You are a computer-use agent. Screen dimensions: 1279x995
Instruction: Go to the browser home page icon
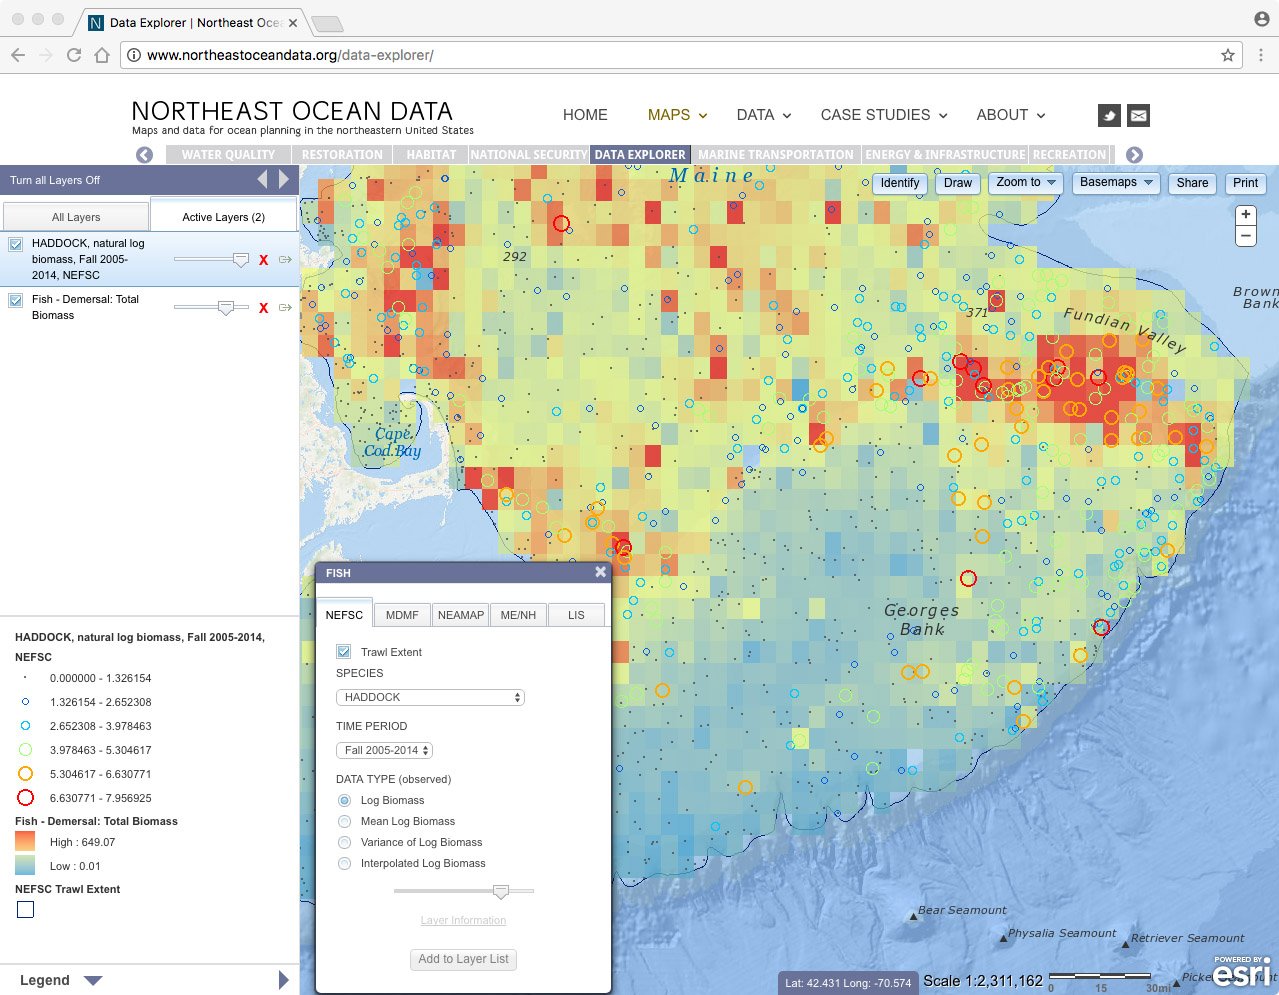[x=102, y=55]
